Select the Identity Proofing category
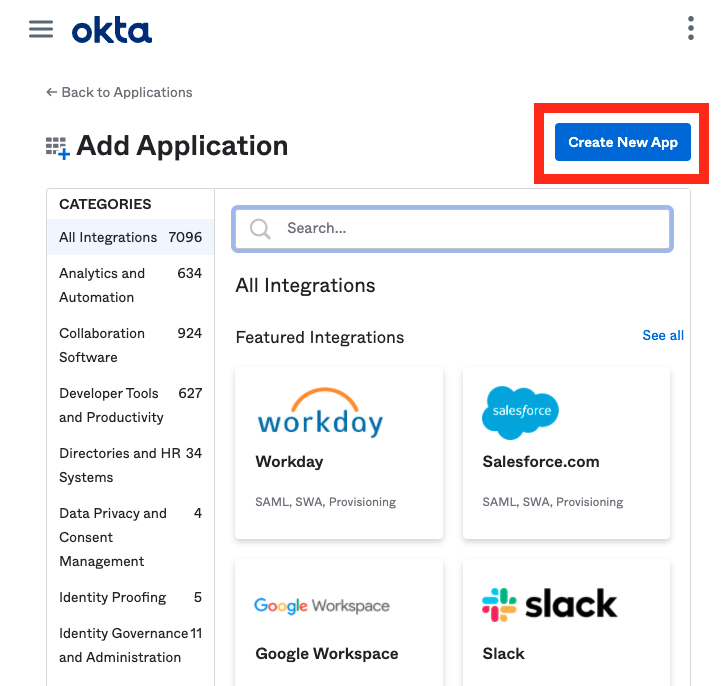The image size is (725, 686). (x=130, y=597)
